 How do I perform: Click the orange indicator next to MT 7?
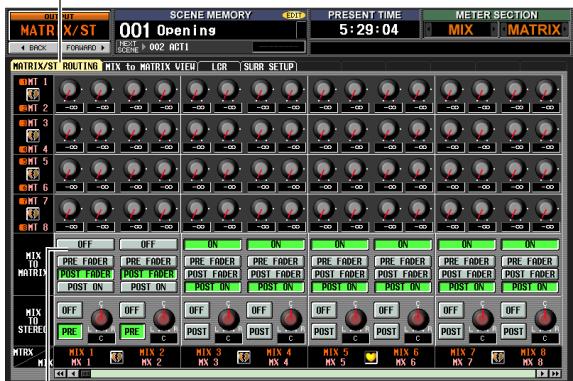click(x=23, y=201)
